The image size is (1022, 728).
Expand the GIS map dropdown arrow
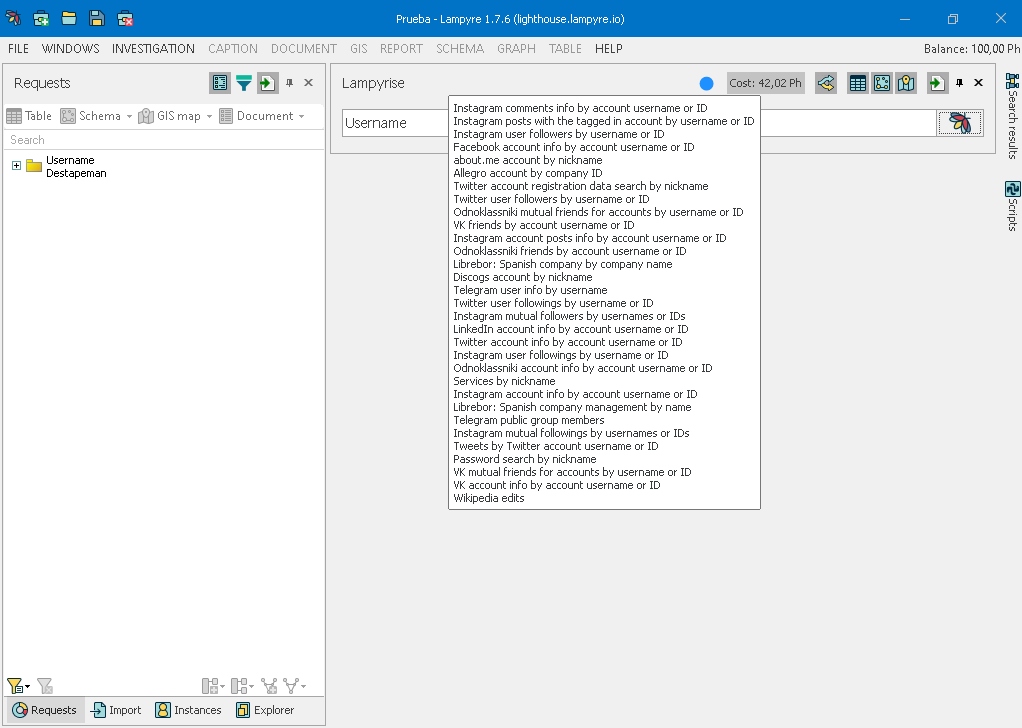[209, 117]
